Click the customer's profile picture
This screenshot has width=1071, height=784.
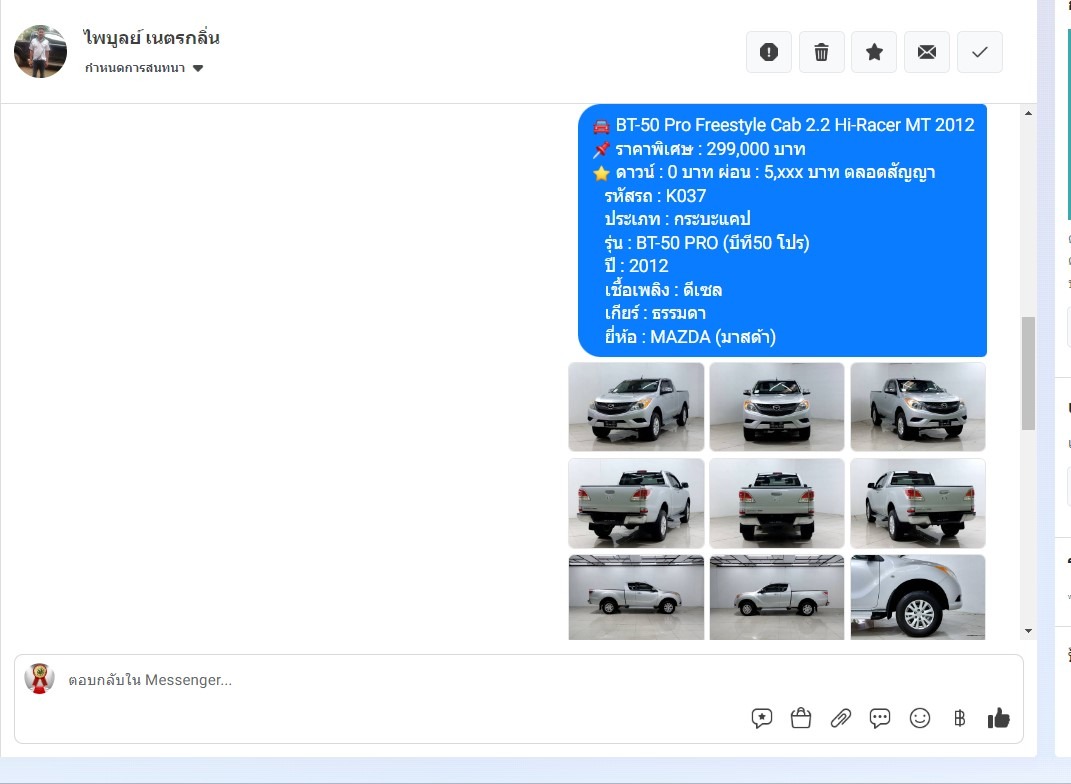40,52
